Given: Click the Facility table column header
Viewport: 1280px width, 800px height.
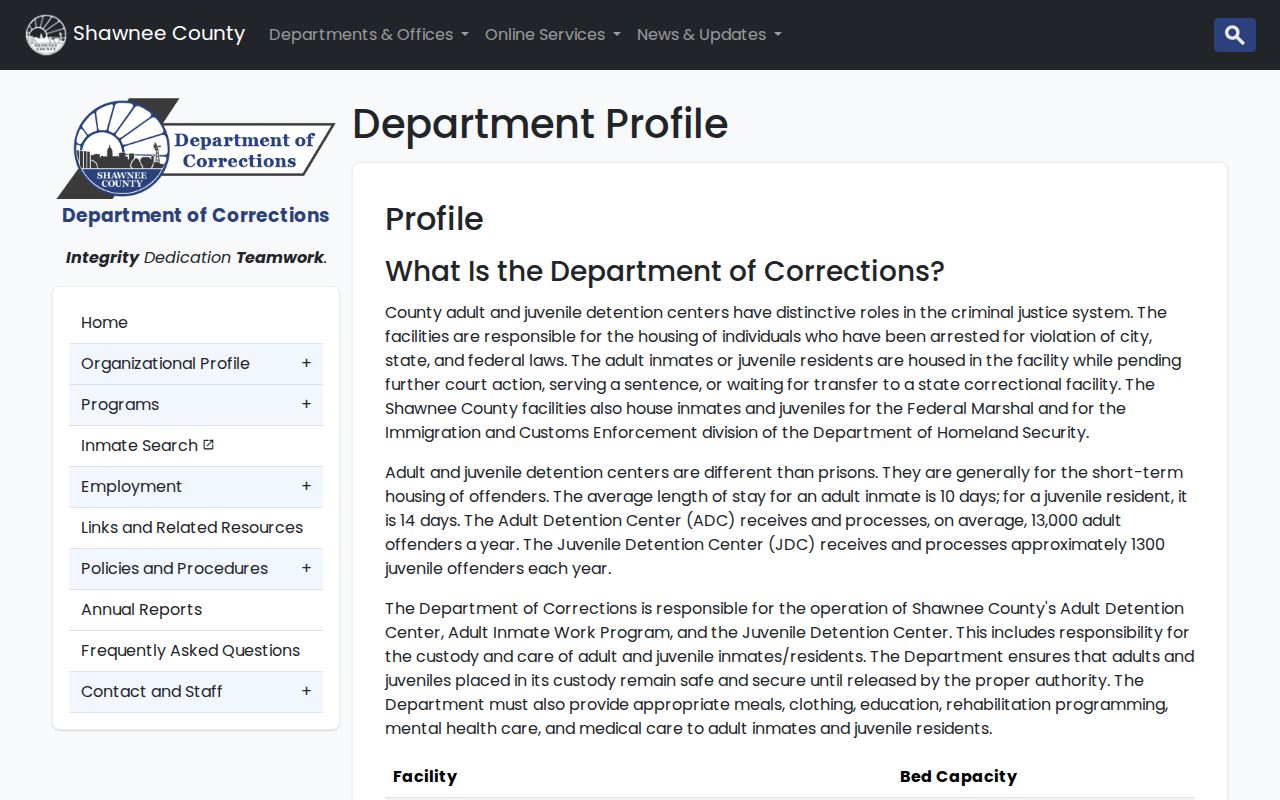Looking at the screenshot, I should click(425, 776).
